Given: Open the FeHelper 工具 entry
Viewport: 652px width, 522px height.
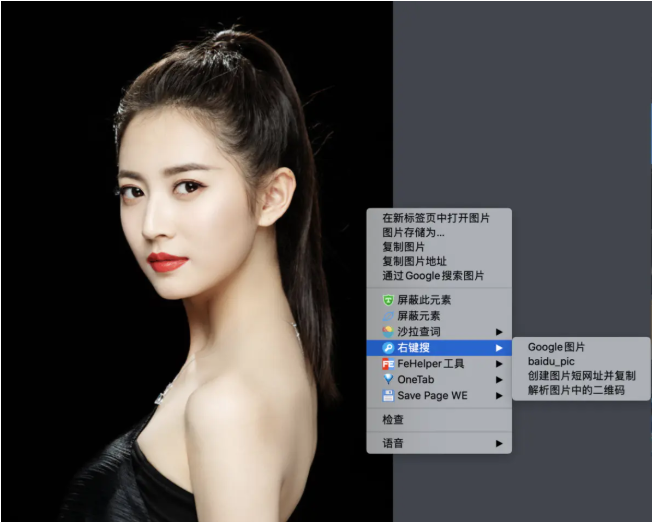Looking at the screenshot, I should (x=439, y=364).
